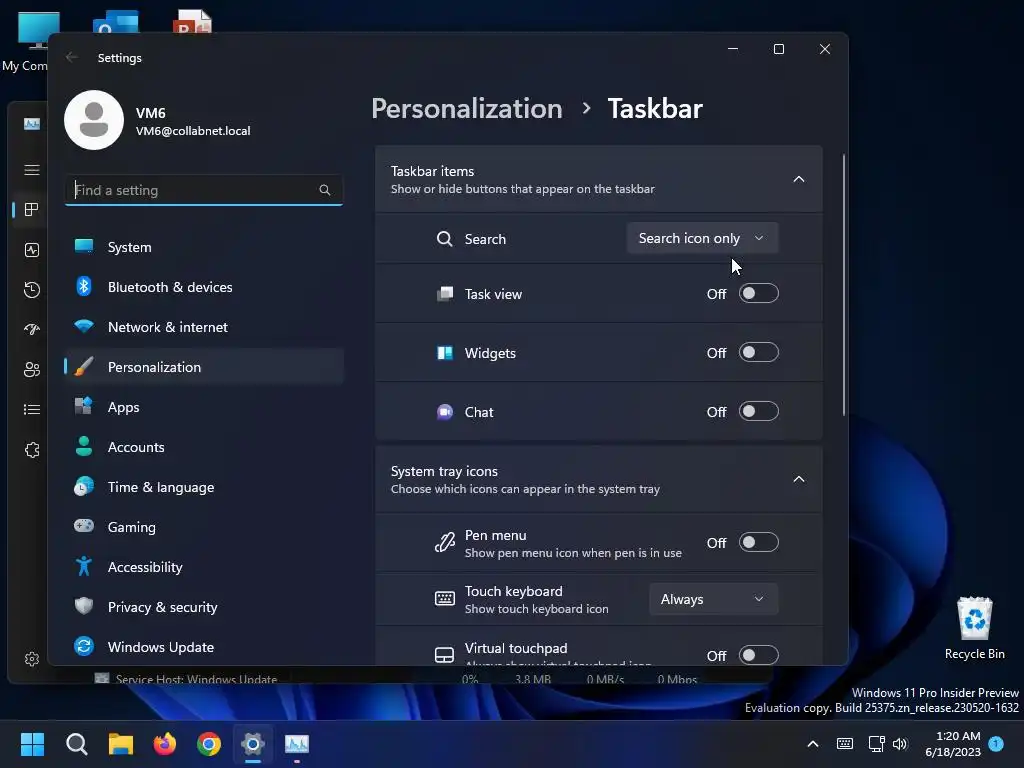Screen dimensions: 1024x768
Task: Click Personalization breadcrumb link
Action: [466, 108]
